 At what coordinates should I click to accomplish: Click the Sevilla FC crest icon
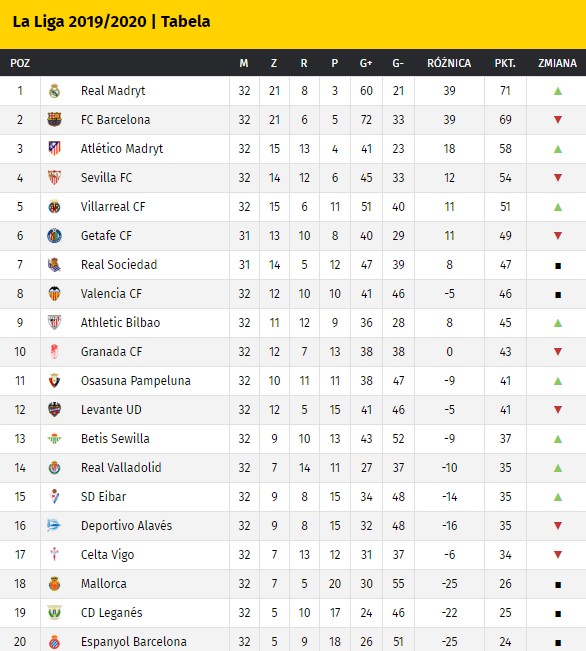coord(54,178)
